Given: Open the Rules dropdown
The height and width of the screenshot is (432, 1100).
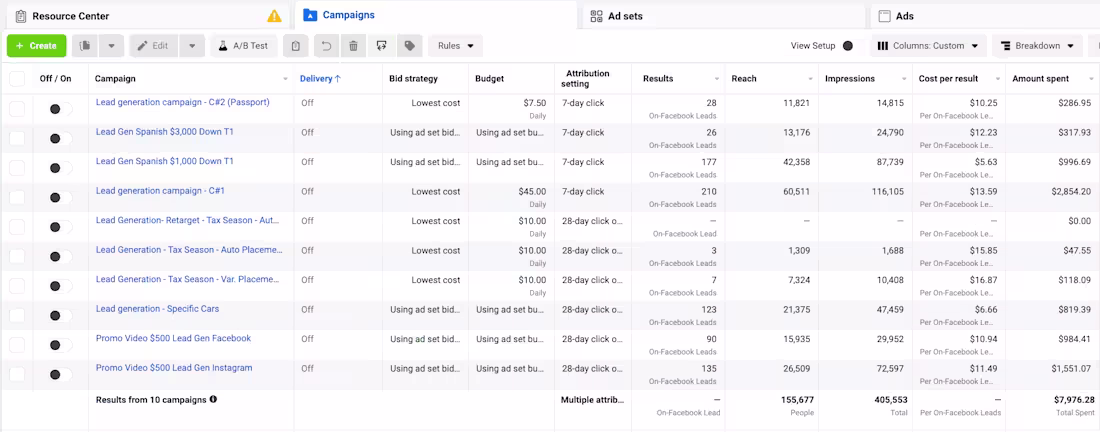Looking at the screenshot, I should click(455, 46).
